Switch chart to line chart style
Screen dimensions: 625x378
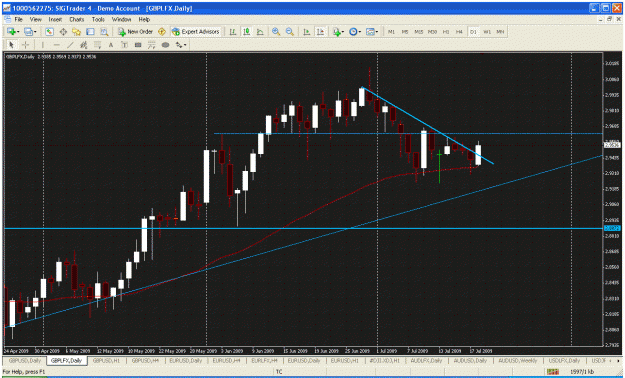click(260, 32)
